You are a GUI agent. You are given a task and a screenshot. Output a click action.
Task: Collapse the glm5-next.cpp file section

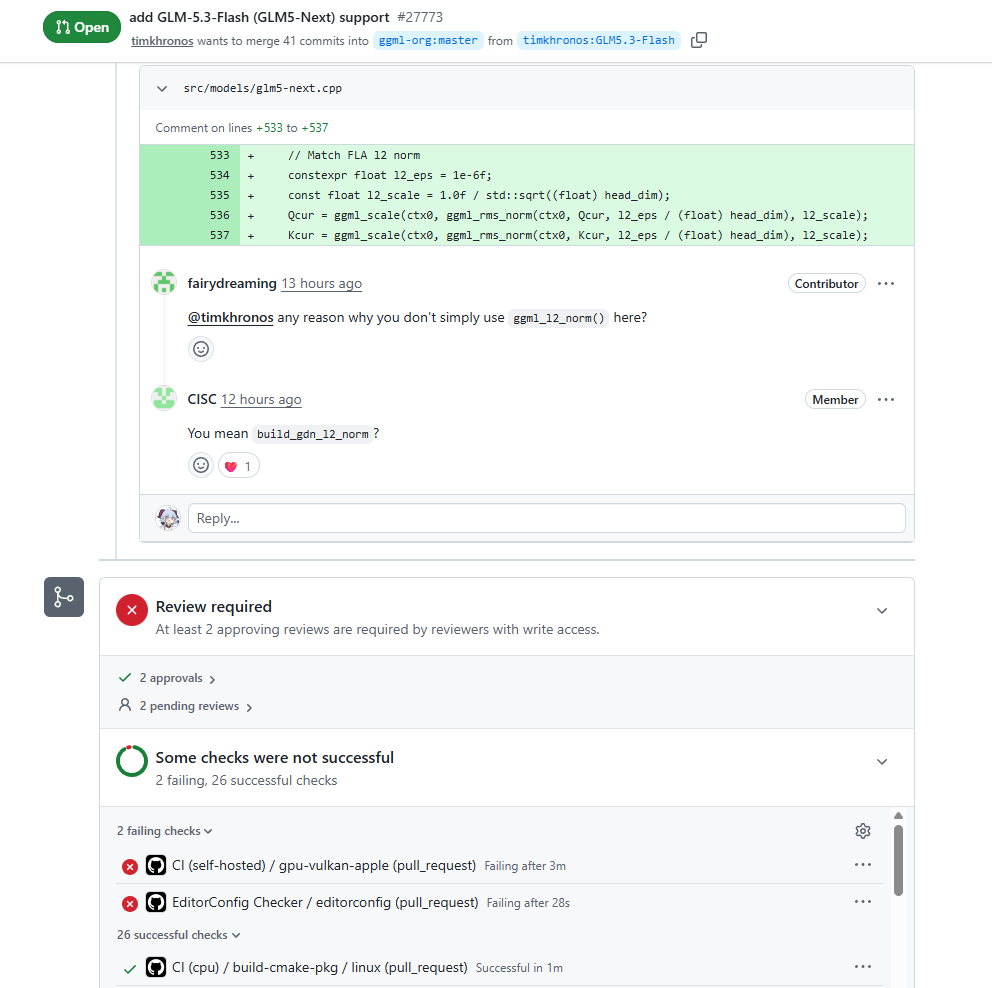coord(162,89)
